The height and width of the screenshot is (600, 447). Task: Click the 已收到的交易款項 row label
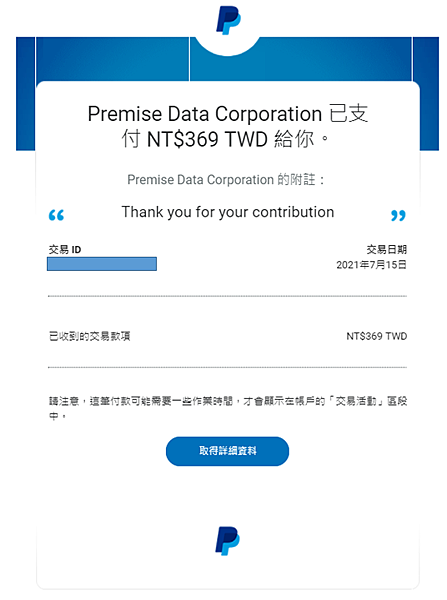90,336
